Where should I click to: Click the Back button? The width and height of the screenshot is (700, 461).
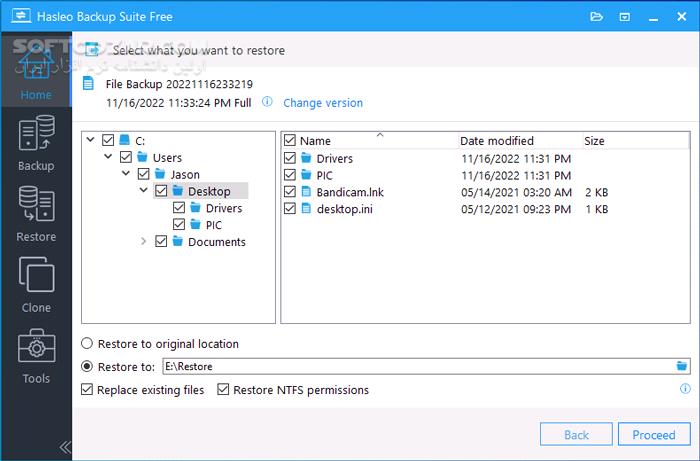coord(576,434)
